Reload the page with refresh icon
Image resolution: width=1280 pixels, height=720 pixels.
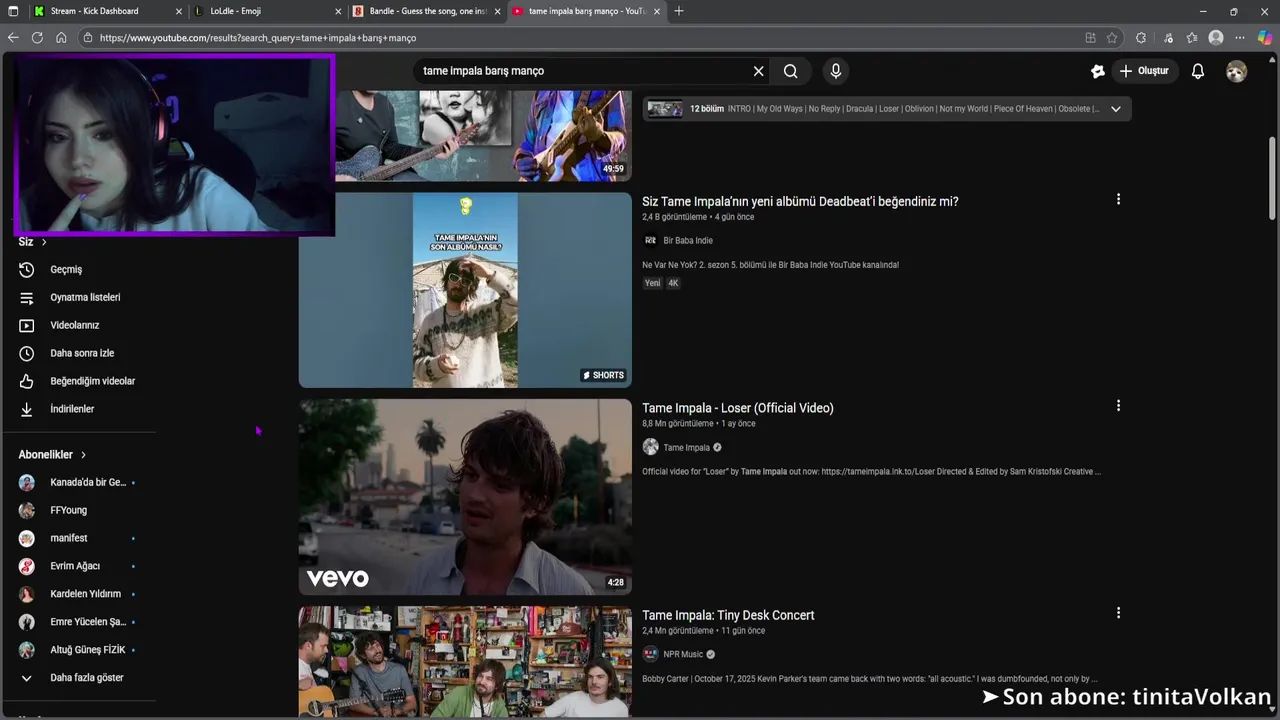tap(37, 38)
